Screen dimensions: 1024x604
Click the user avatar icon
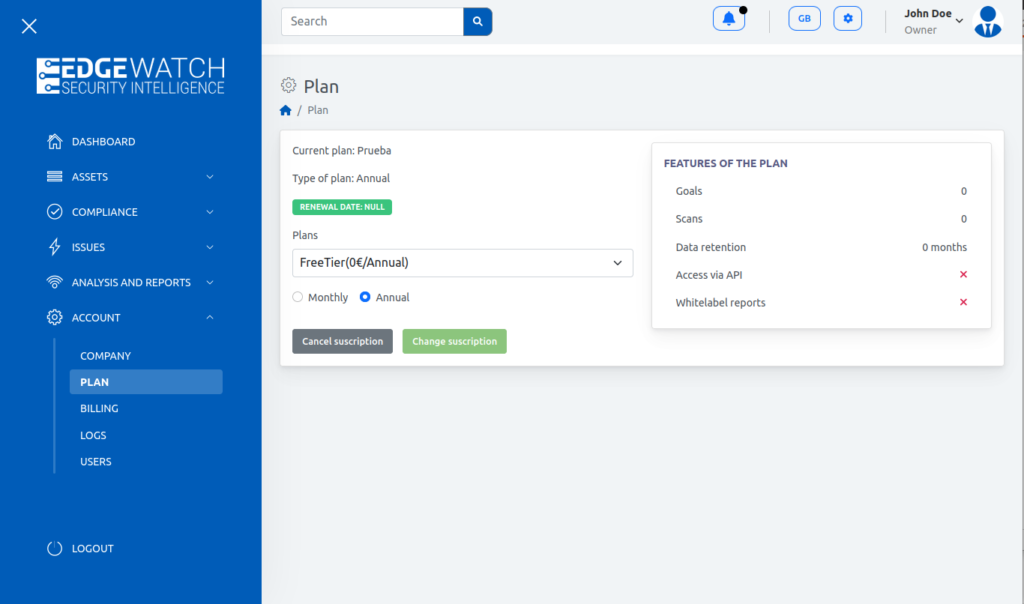click(987, 21)
